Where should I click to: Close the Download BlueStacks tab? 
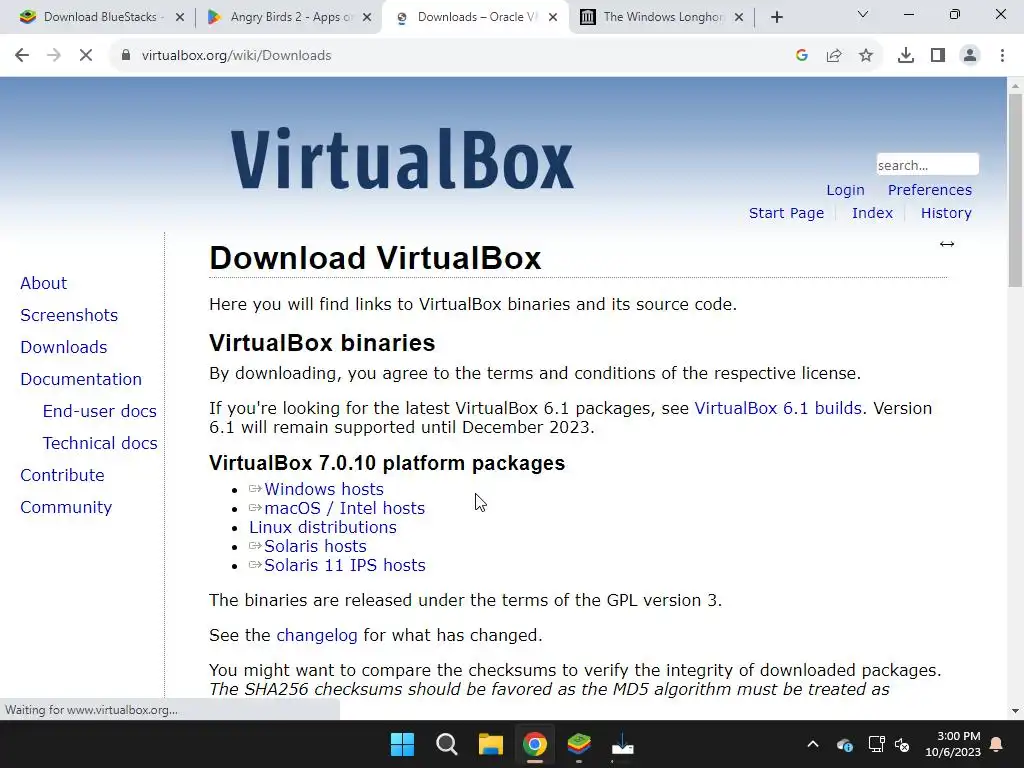[180, 17]
